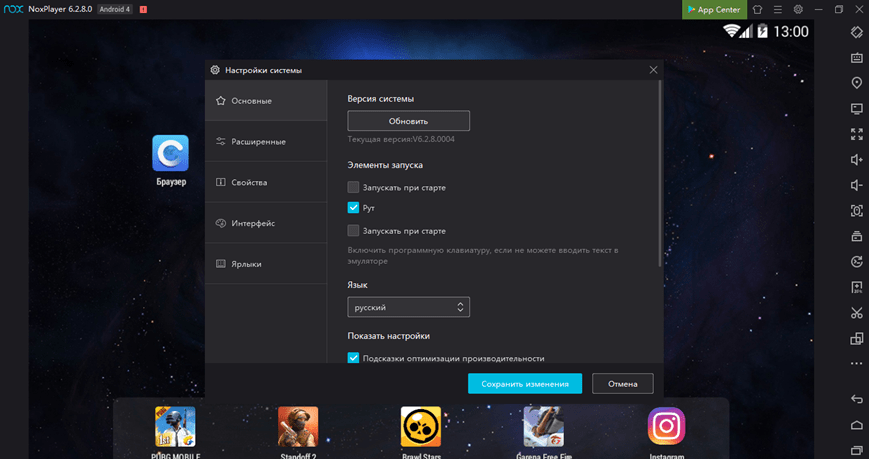The height and width of the screenshot is (459, 869).
Task: Uncheck the Рут checkbox
Action: 353,208
